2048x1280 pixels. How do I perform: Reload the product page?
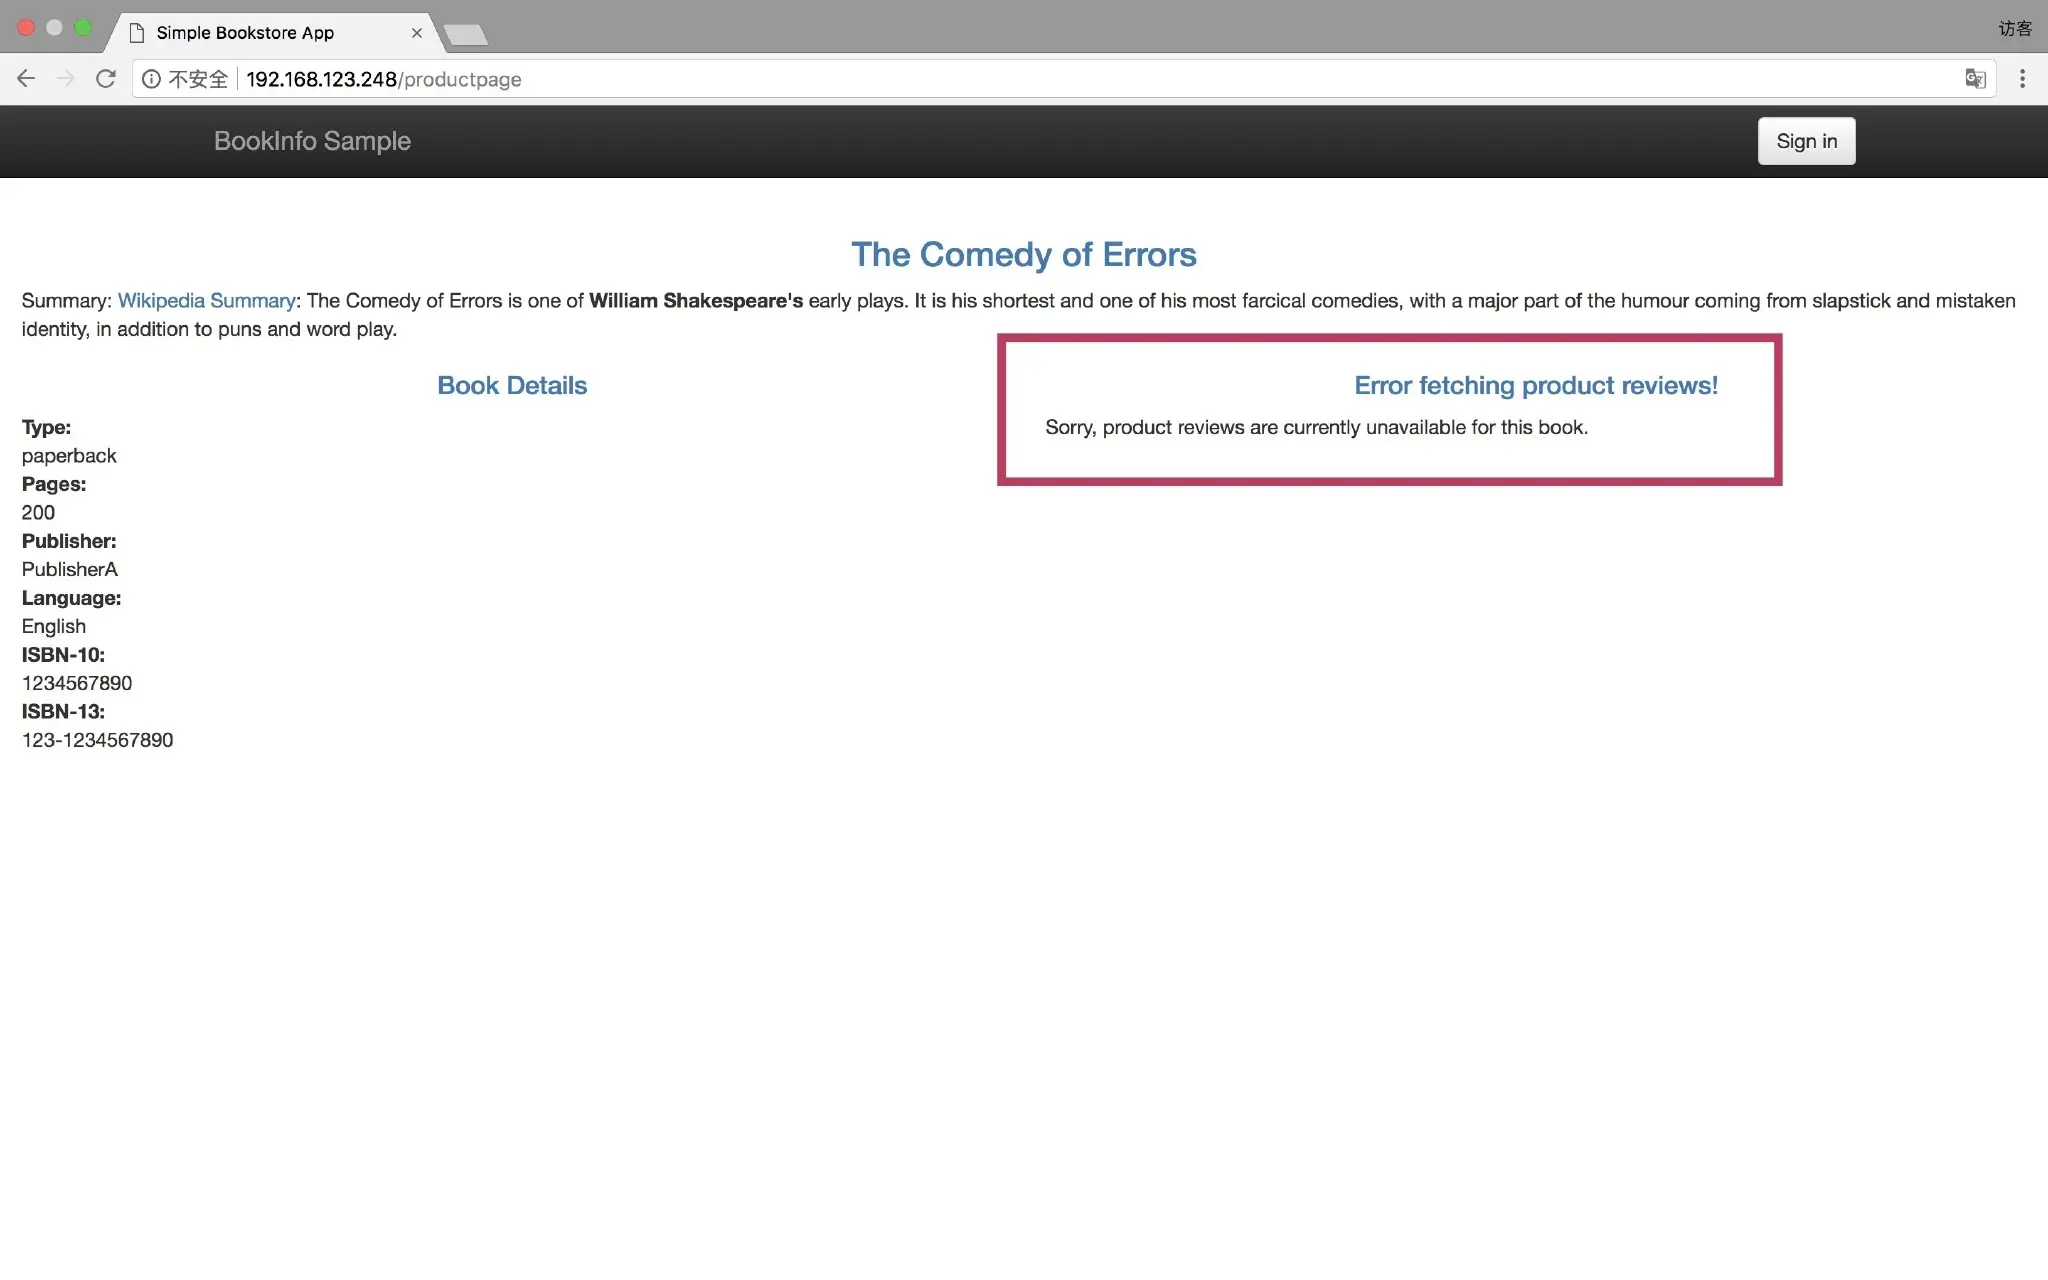[106, 79]
